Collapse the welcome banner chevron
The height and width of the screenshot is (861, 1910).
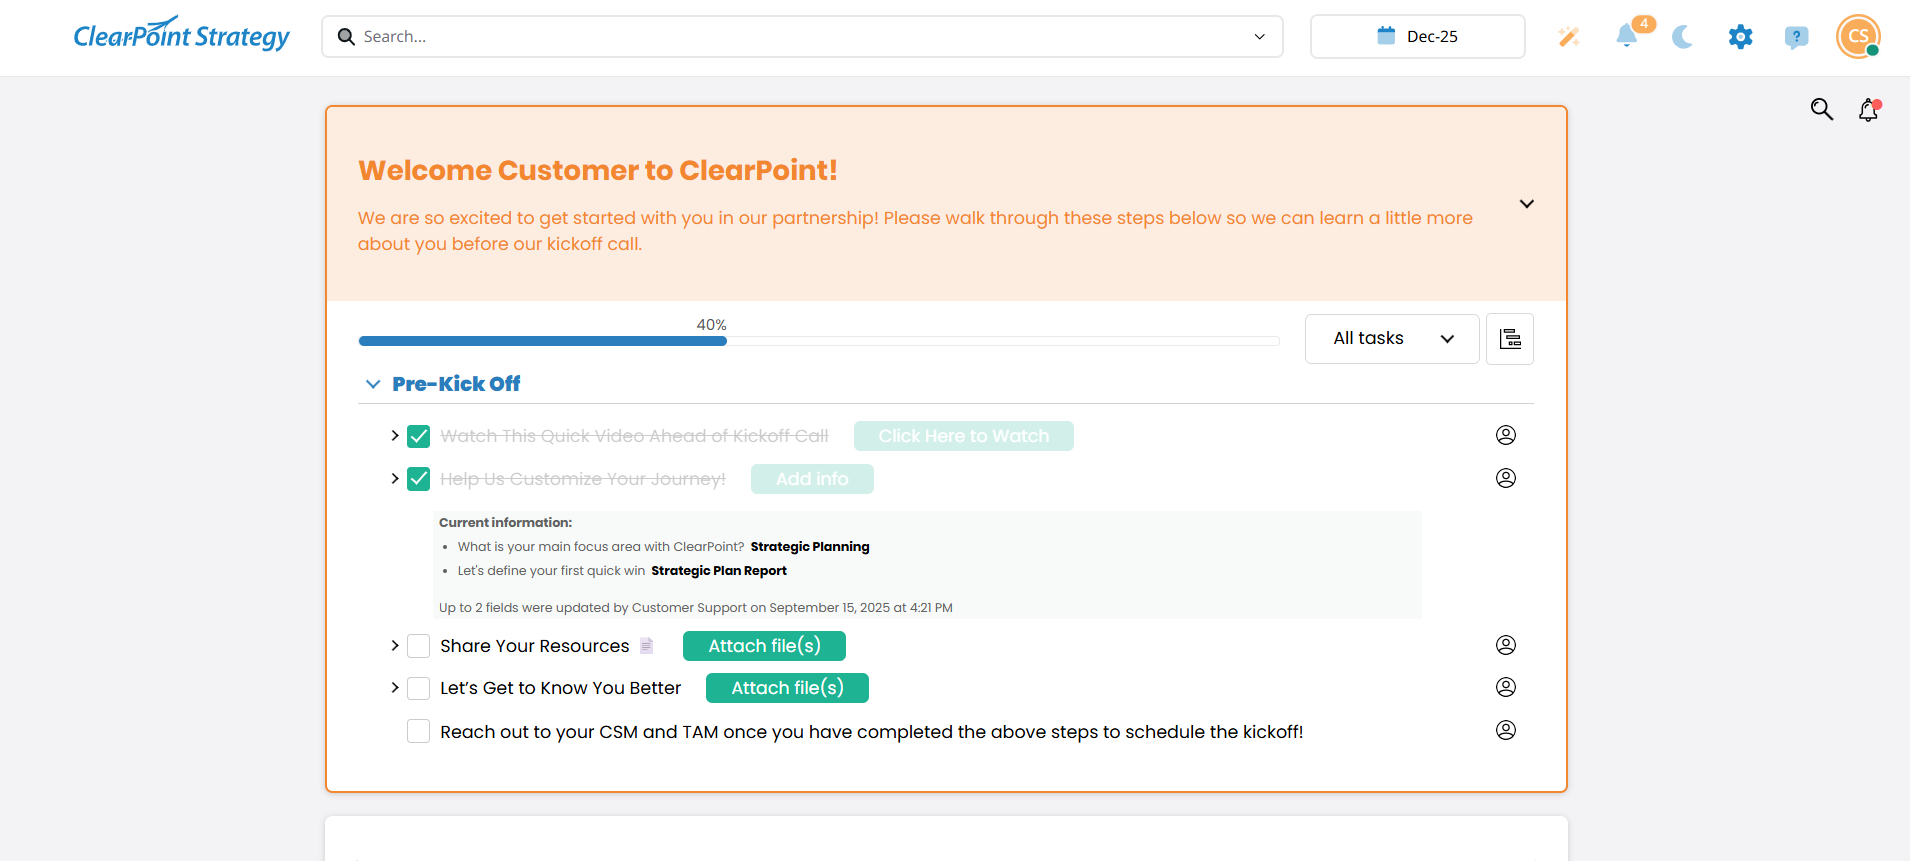(1527, 204)
